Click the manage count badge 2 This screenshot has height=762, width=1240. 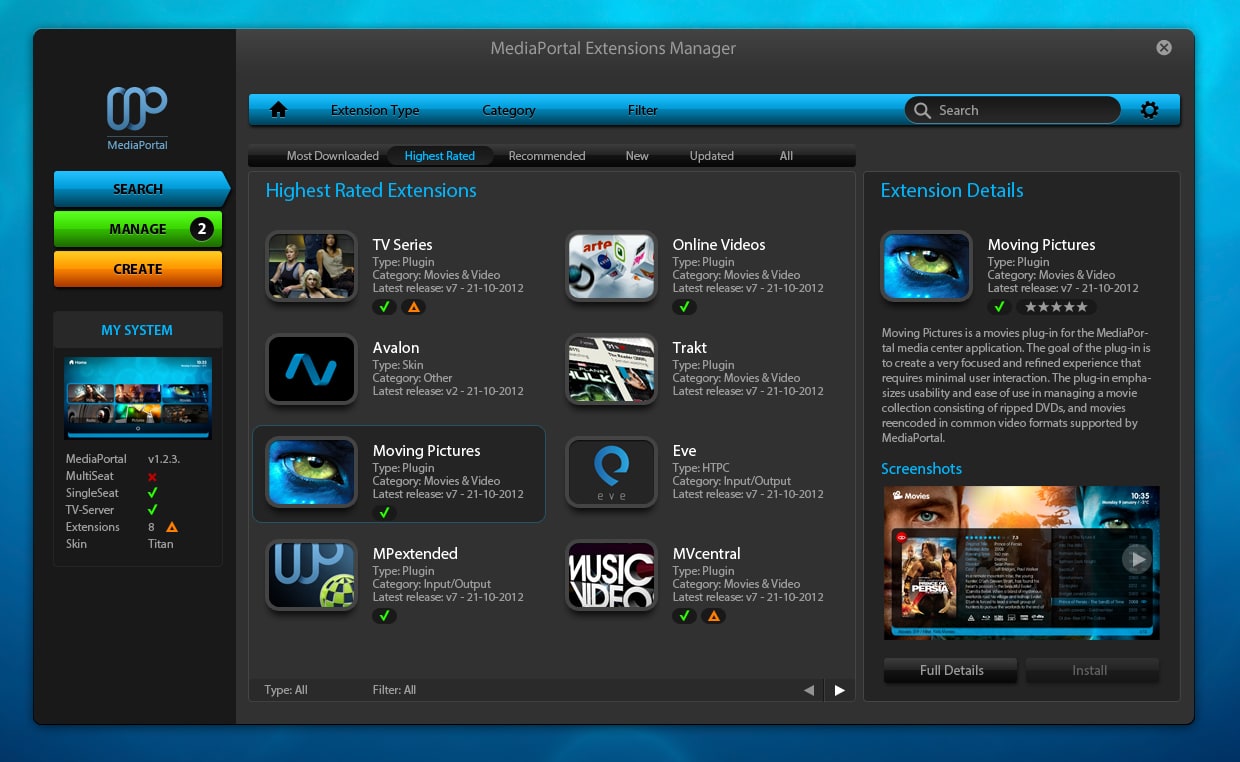[201, 229]
